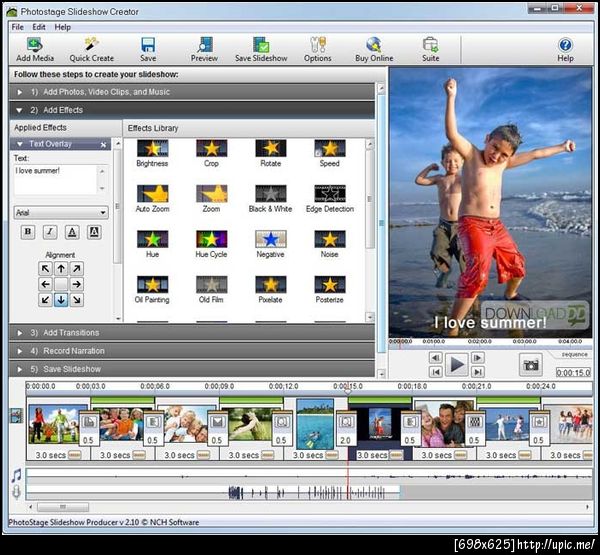Select the Brightness effect
The width and height of the screenshot is (600, 555).
coord(152,153)
